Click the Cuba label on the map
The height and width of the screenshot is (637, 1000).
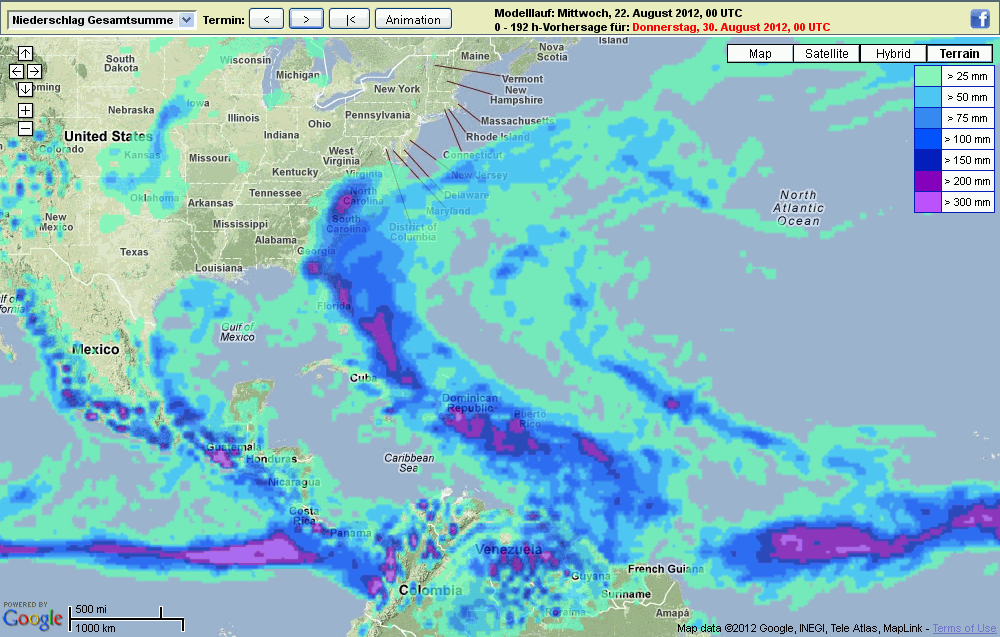coord(363,377)
